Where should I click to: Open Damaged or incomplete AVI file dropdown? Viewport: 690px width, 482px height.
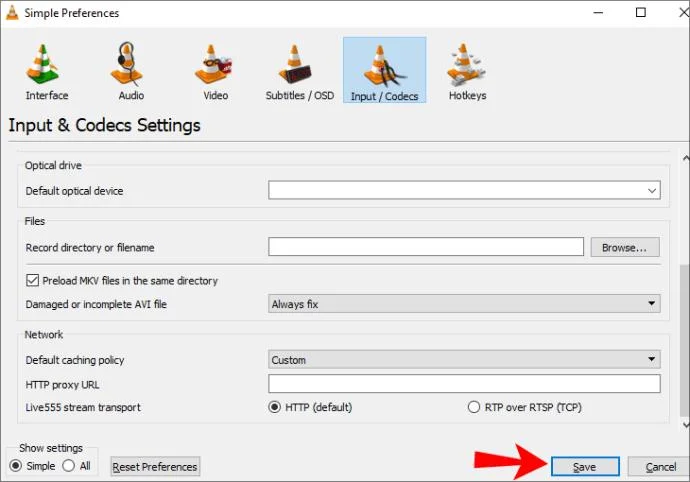point(464,304)
